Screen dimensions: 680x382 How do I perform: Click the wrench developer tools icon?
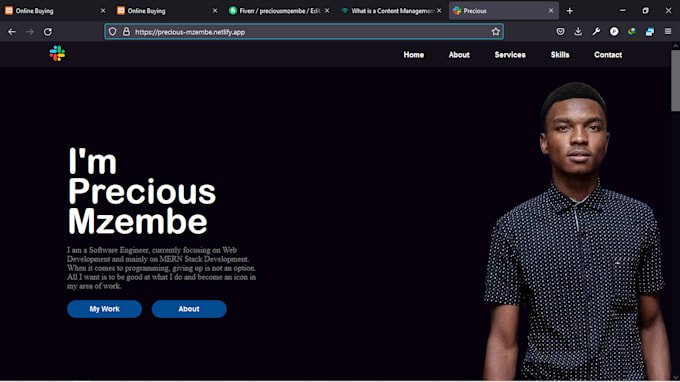596,31
